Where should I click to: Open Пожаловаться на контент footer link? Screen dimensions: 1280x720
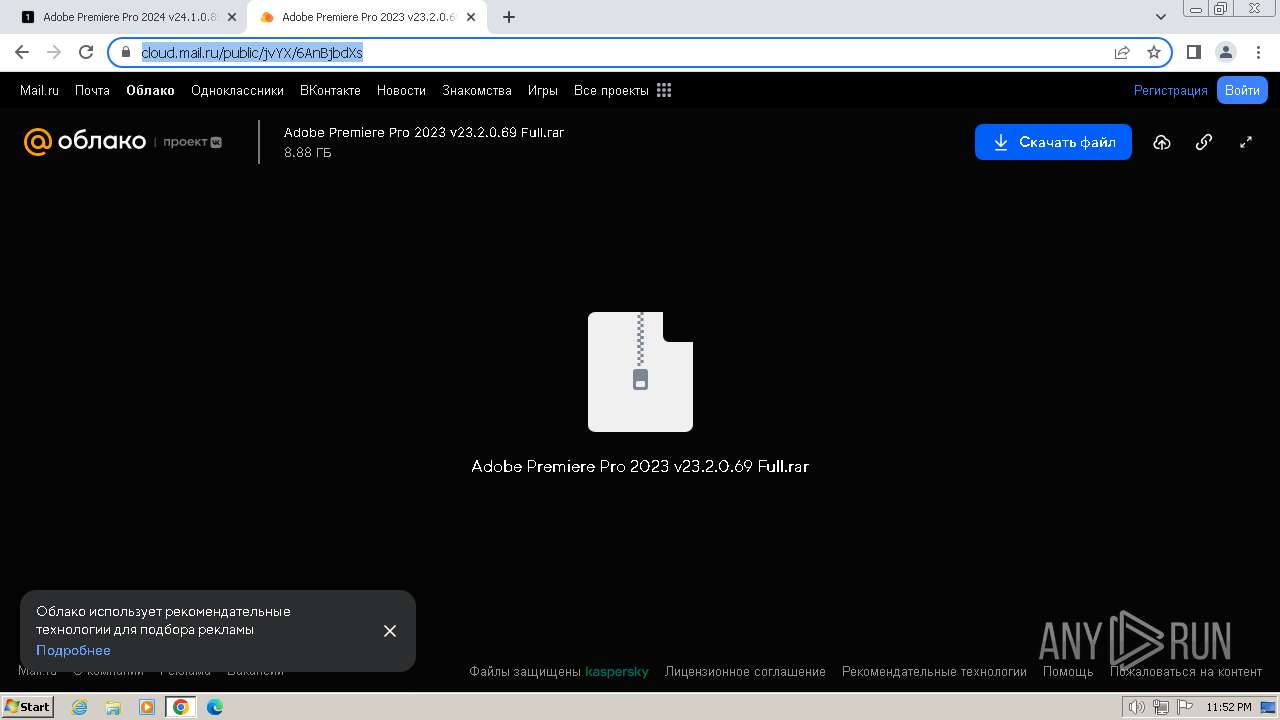1186,672
